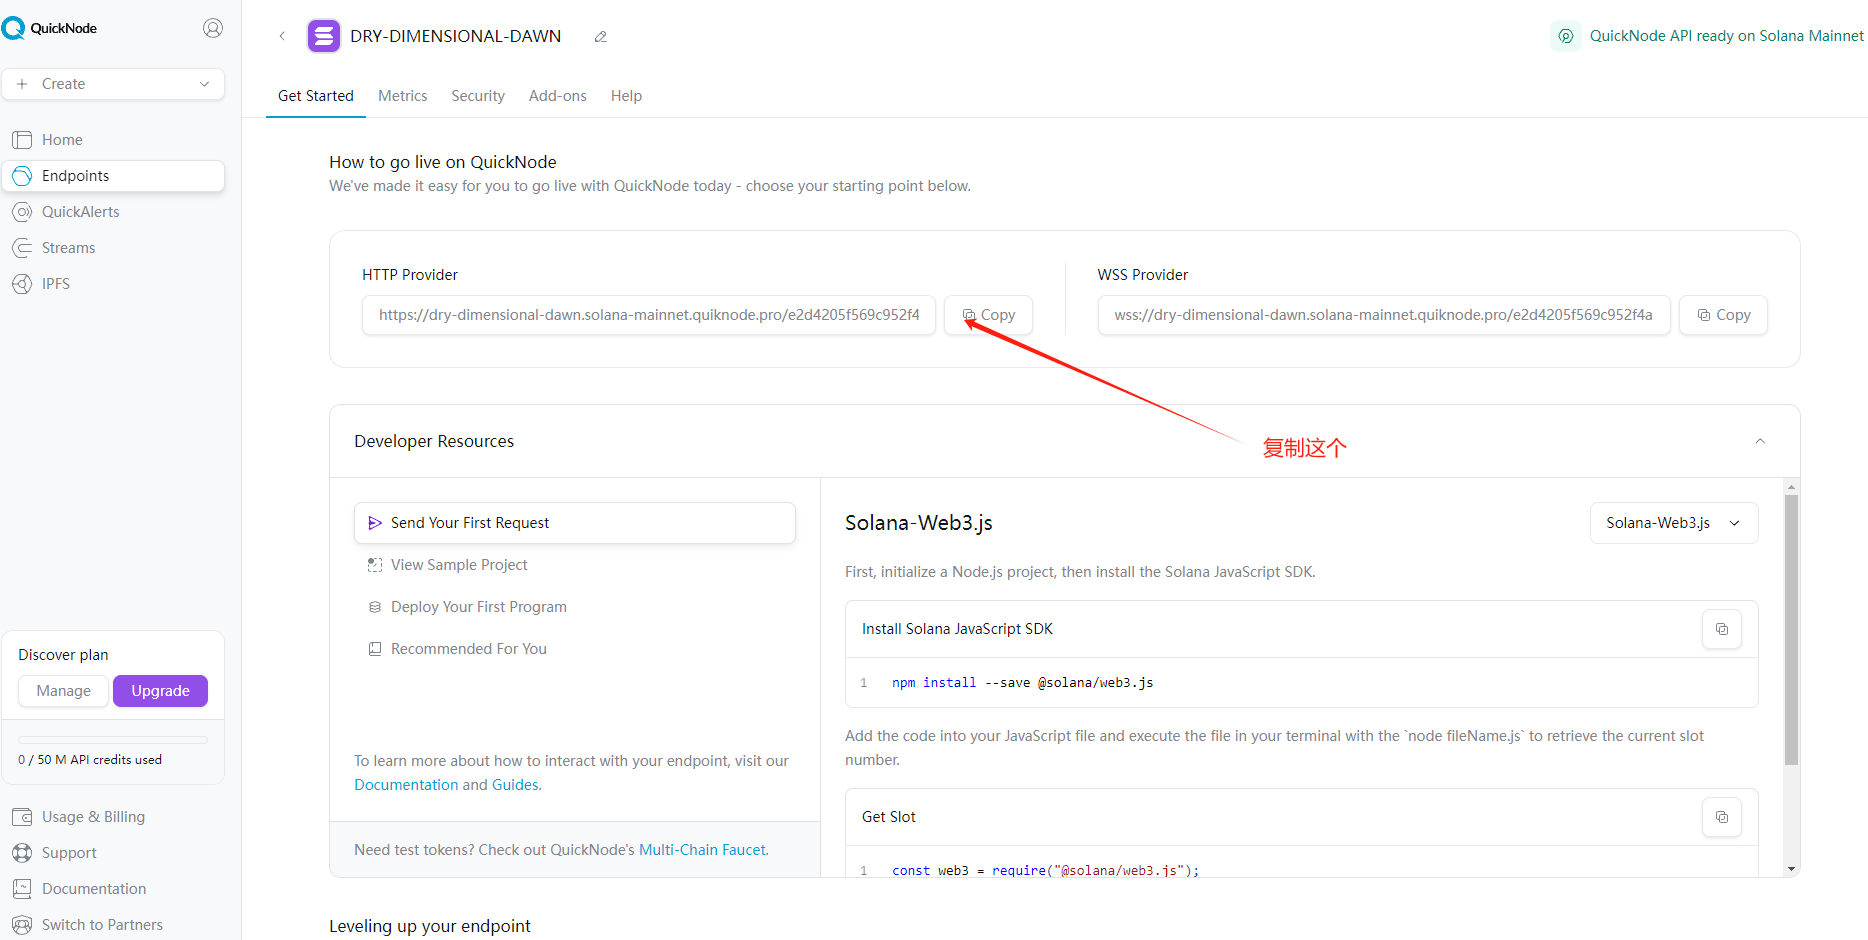Click the code panel scrollbar thumb
The width and height of the screenshot is (1868, 940).
pyautogui.click(x=1791, y=630)
